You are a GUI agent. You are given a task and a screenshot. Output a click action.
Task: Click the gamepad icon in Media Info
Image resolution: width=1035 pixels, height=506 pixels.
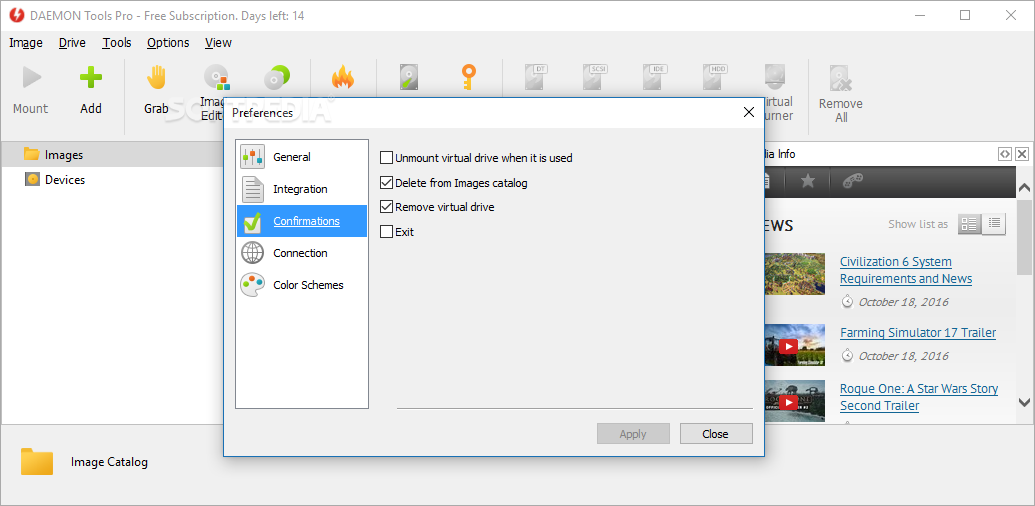pyautogui.click(x=853, y=181)
